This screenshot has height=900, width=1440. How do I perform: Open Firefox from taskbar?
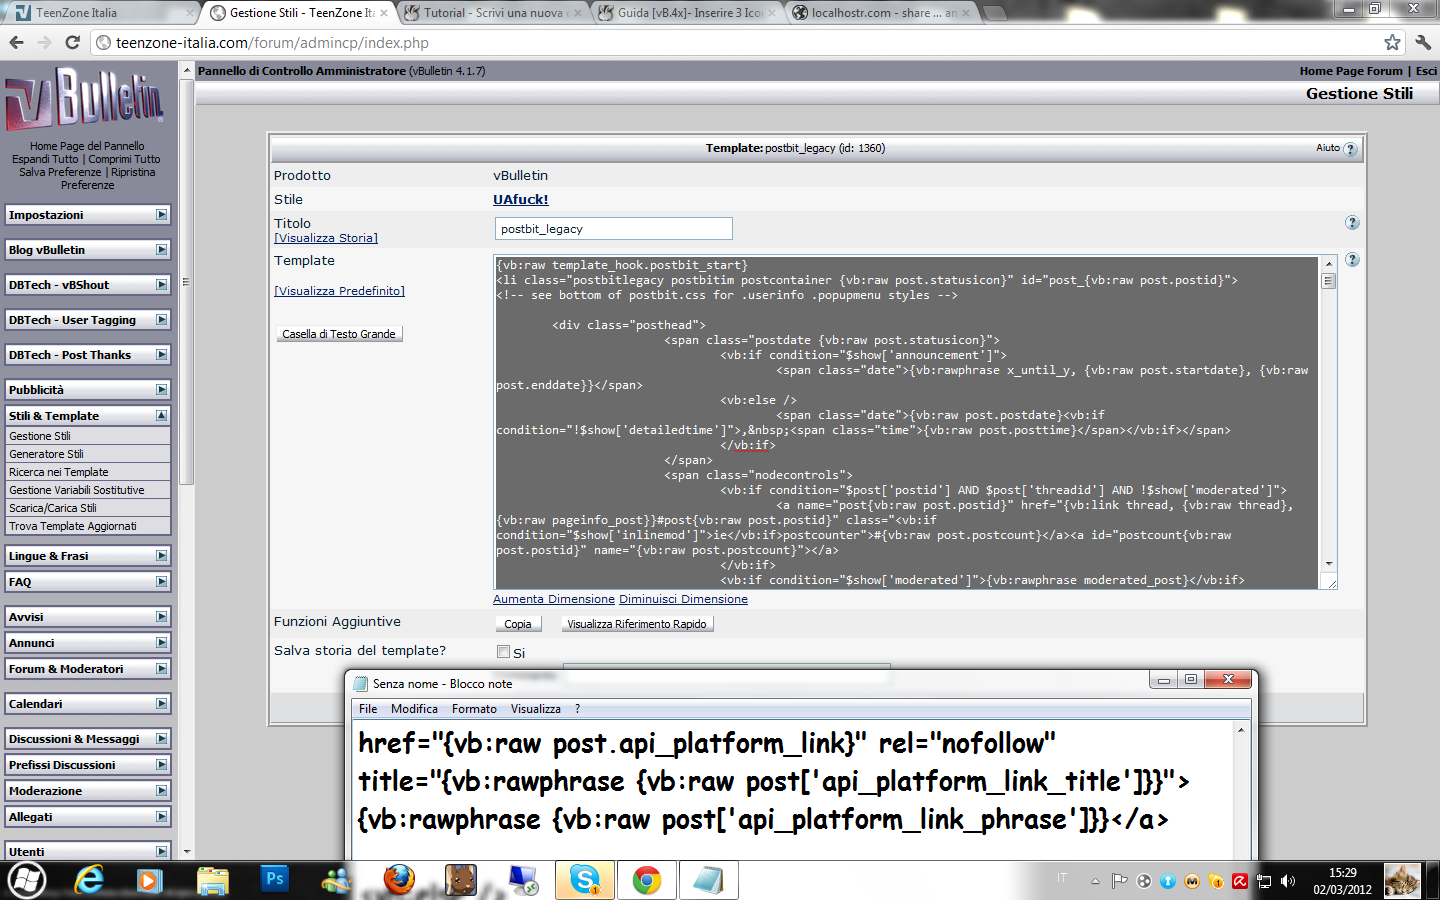(x=398, y=880)
